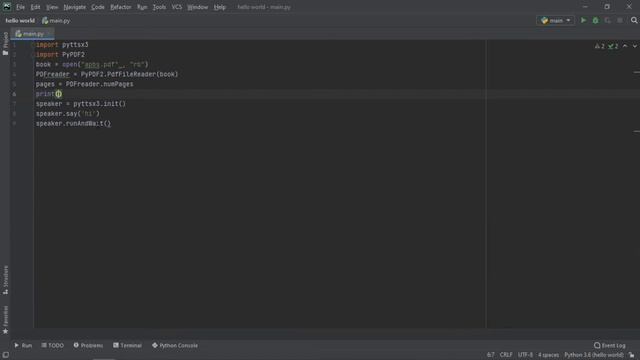The height and width of the screenshot is (360, 640).
Task: Open the UTF-8 file encoding selector
Action: 525,355
